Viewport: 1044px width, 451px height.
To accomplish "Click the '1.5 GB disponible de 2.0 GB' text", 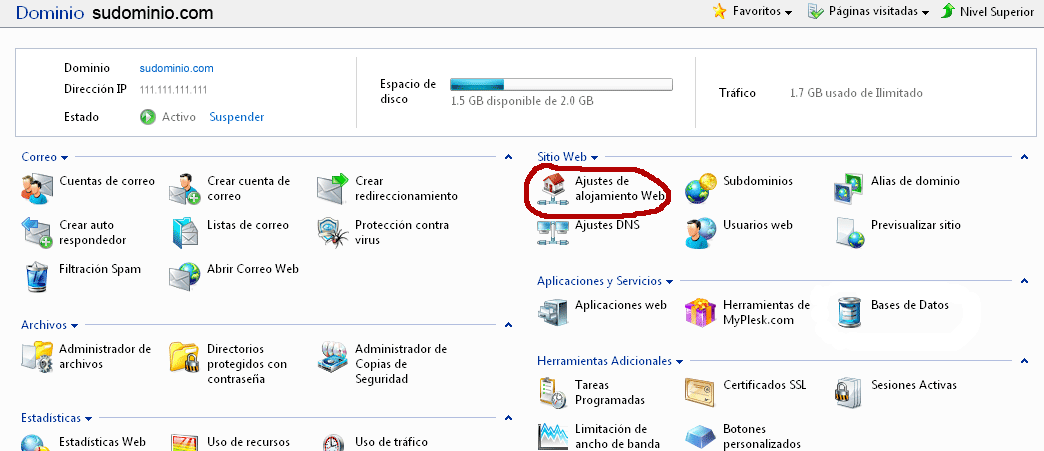I will tap(522, 102).
